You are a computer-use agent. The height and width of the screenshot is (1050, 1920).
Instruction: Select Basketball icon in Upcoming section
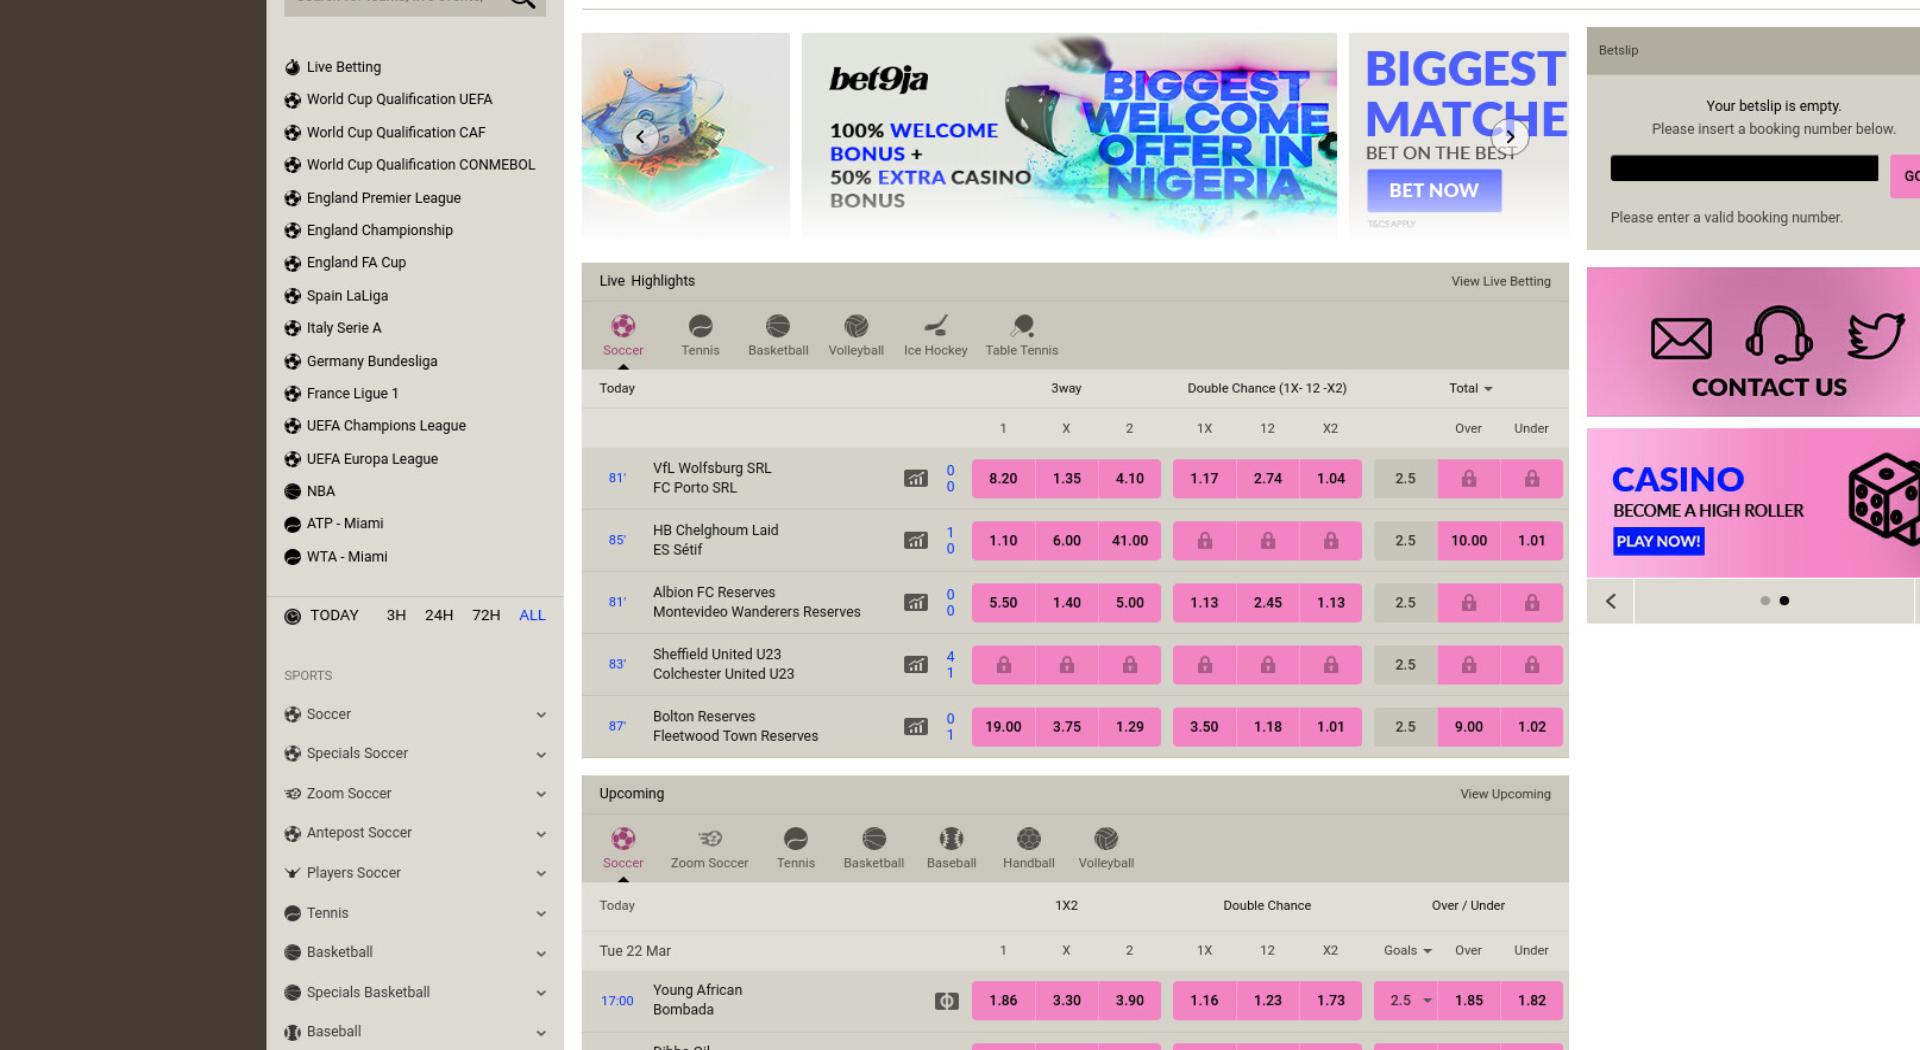[874, 838]
